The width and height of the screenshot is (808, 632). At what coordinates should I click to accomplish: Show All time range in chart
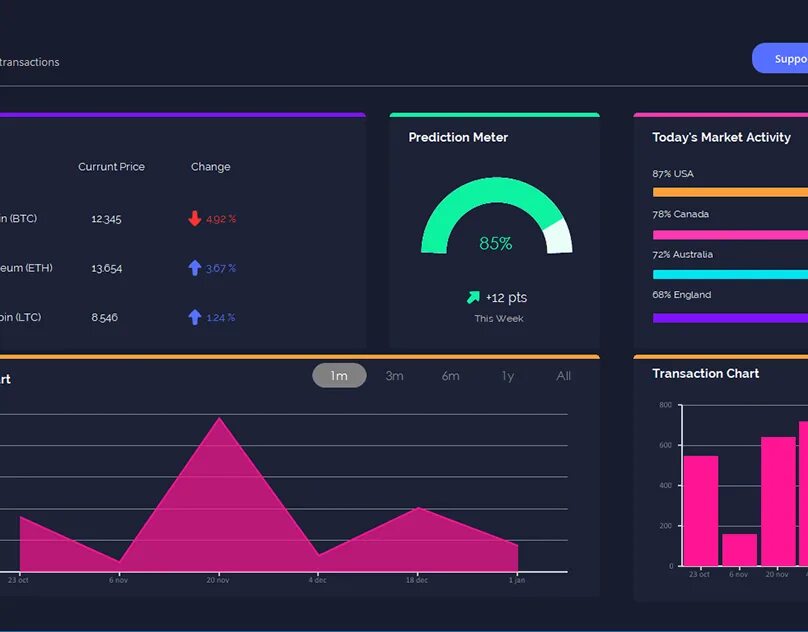point(563,376)
